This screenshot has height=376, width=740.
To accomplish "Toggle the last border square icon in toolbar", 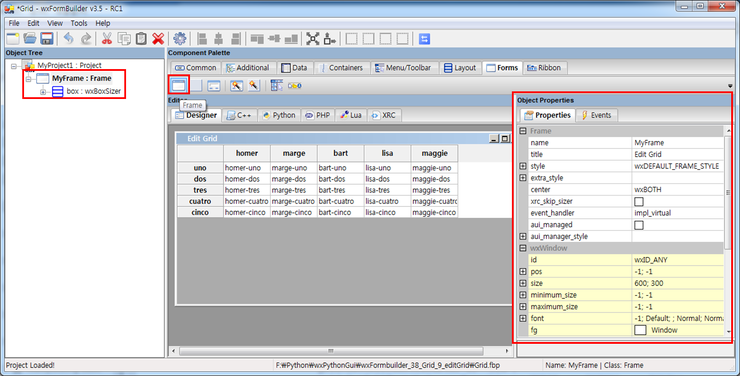I will tap(403, 39).
